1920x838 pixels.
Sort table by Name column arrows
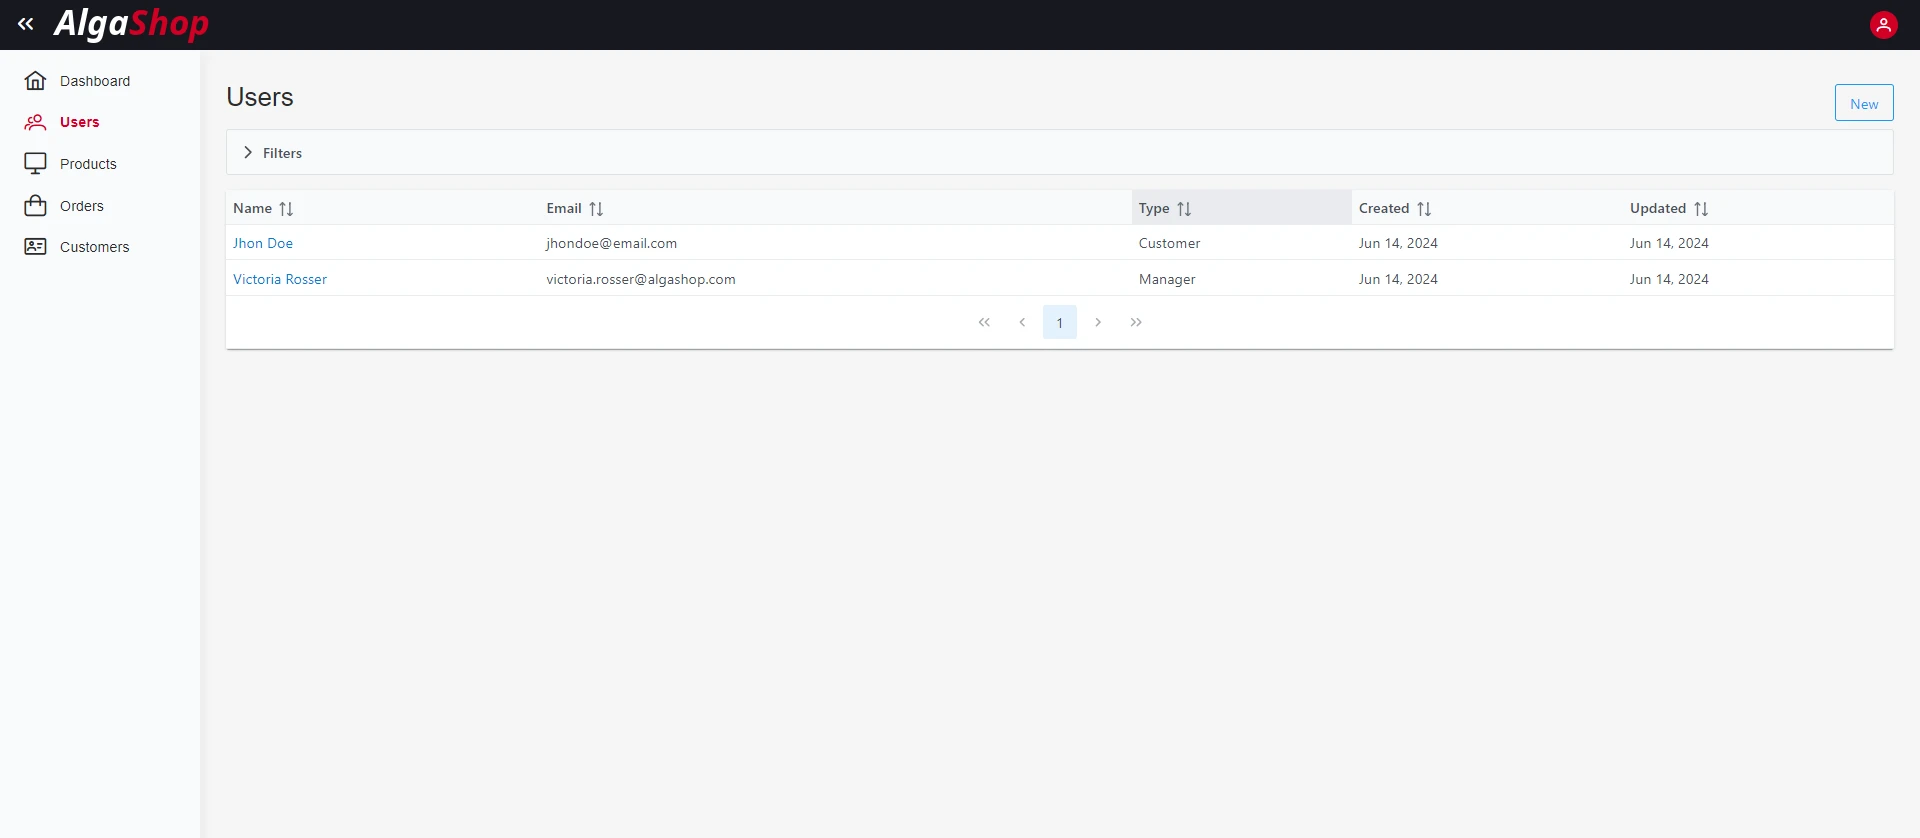click(x=286, y=209)
